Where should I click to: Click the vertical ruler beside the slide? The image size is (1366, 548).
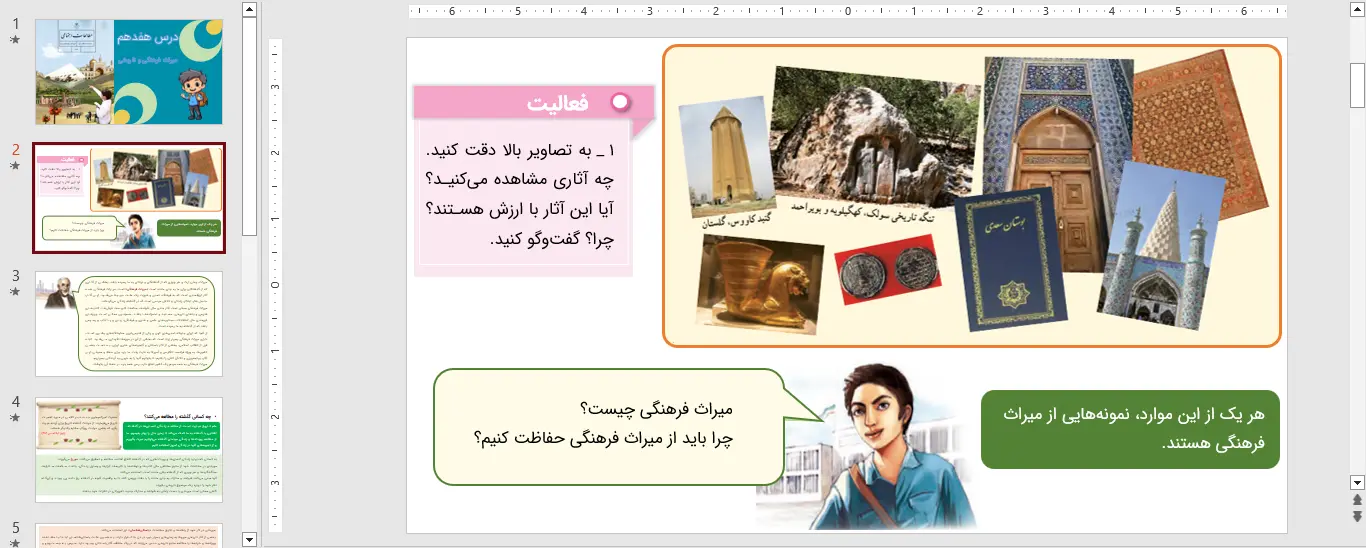(x=276, y=285)
